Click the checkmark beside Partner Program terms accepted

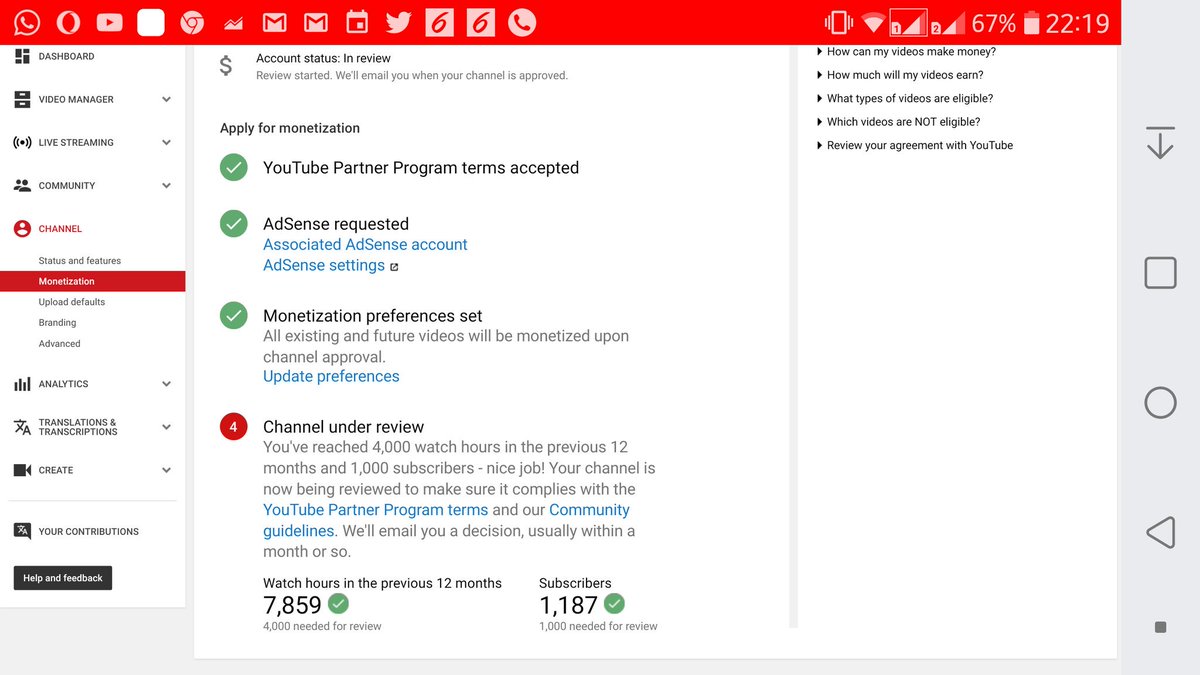click(x=234, y=168)
